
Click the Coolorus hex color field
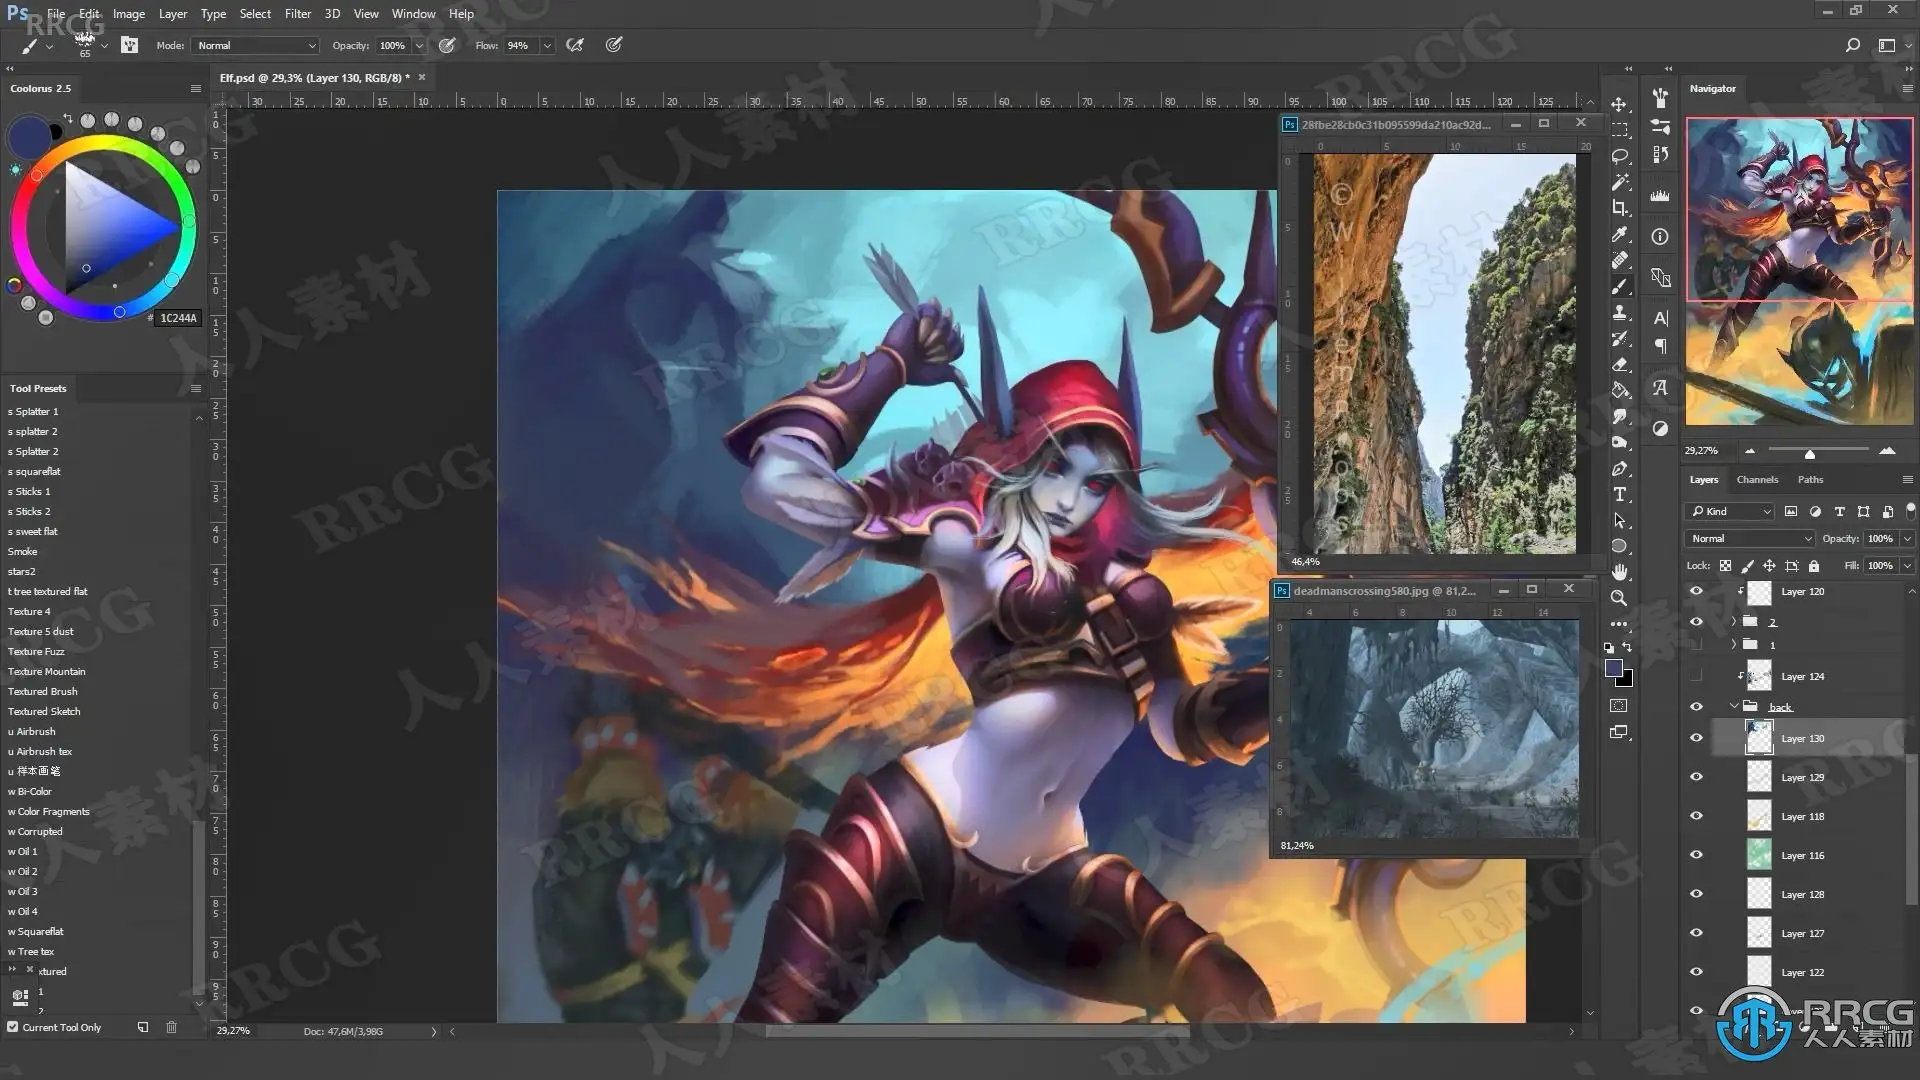pyautogui.click(x=178, y=318)
